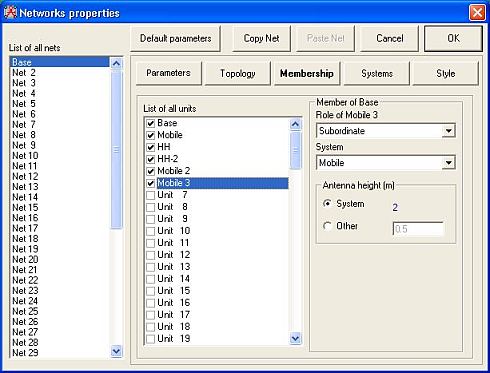The image size is (490, 373).
Task: Select the System antenna height radio button
Action: tap(327, 204)
